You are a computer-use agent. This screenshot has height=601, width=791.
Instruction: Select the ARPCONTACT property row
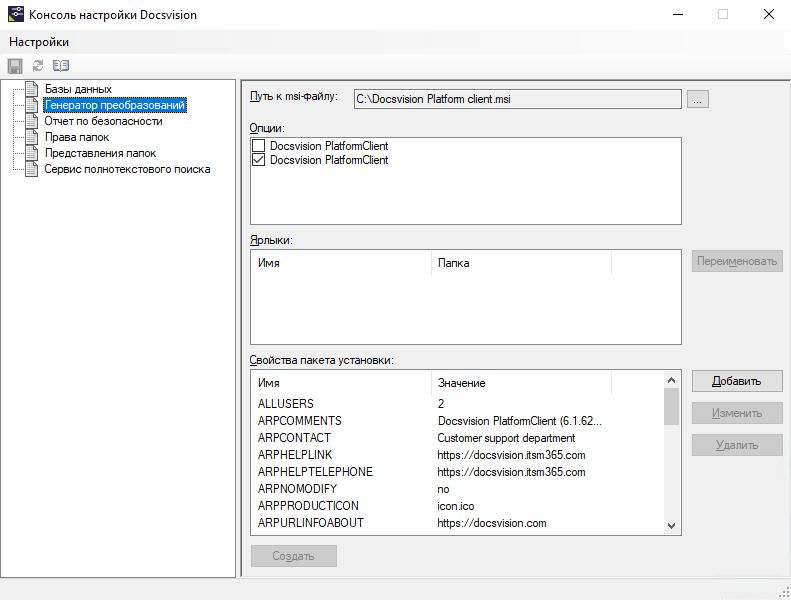294,438
